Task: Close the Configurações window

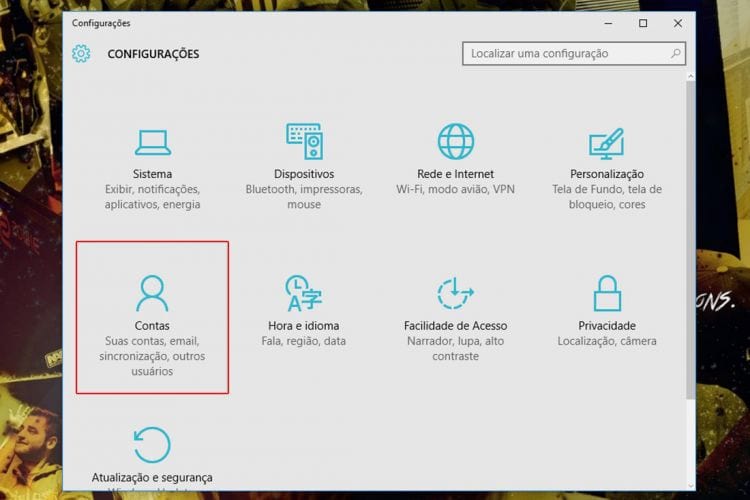Action: pyautogui.click(x=678, y=23)
